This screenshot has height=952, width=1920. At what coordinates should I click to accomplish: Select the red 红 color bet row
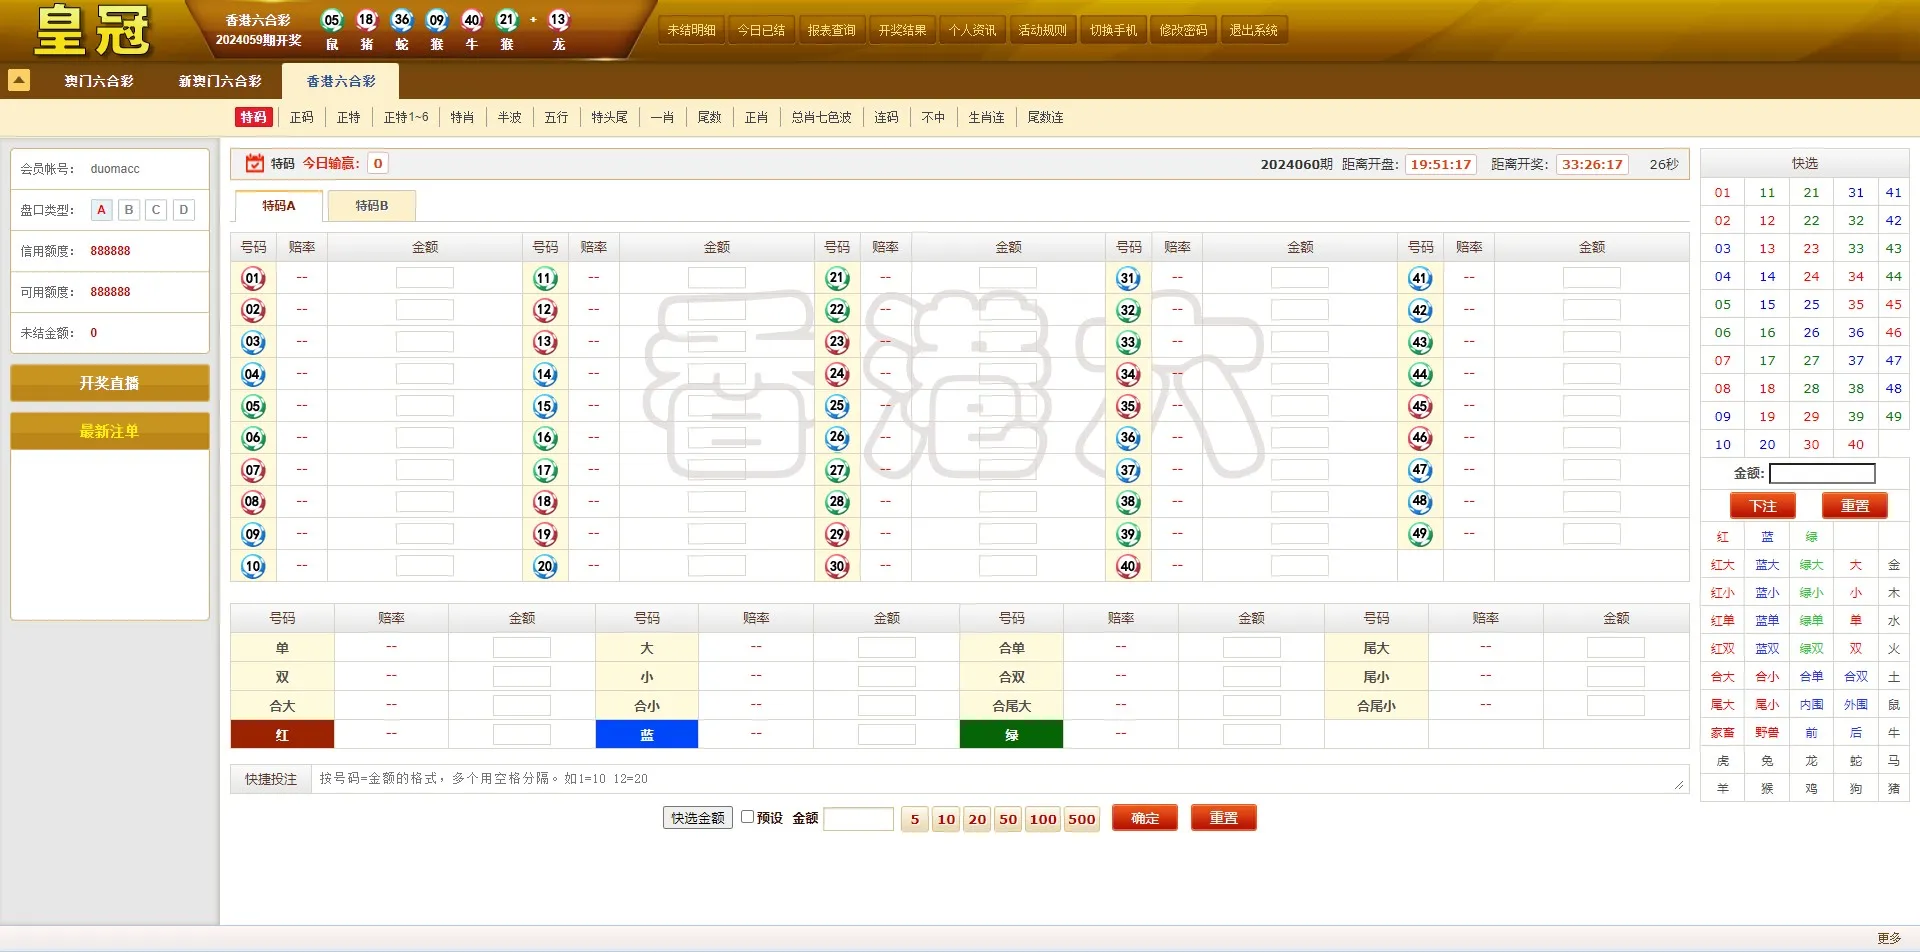coord(283,733)
